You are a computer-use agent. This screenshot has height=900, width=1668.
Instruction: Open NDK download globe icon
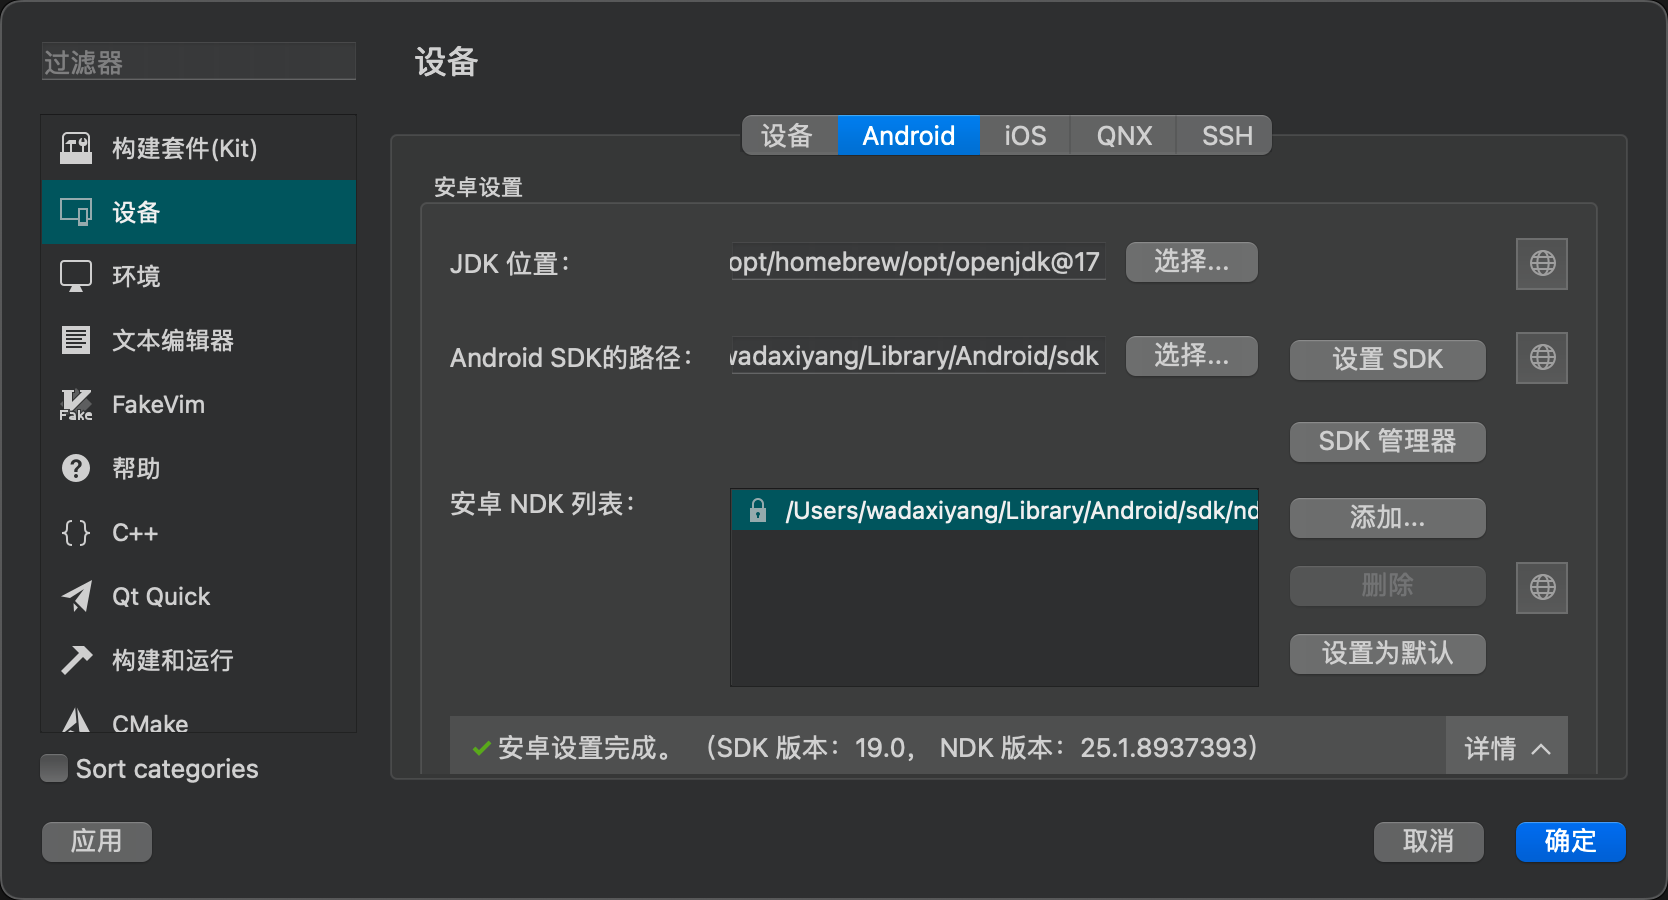coord(1542,588)
